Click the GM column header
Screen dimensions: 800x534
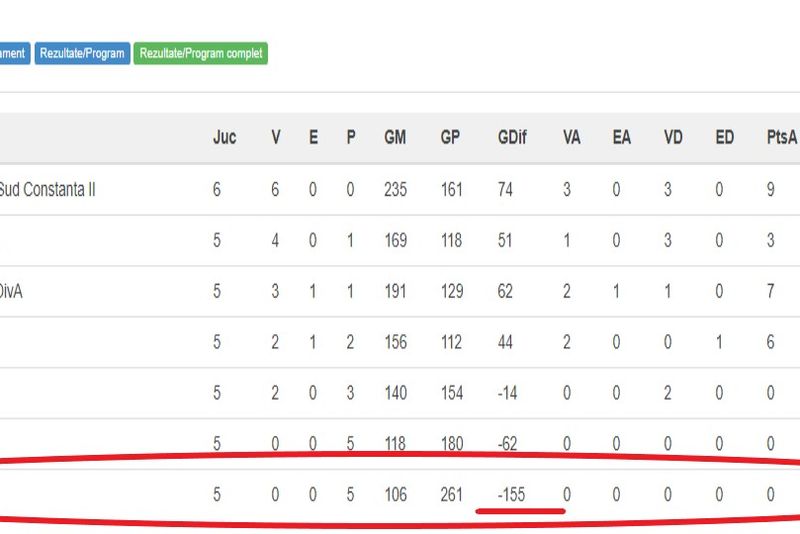click(x=395, y=138)
